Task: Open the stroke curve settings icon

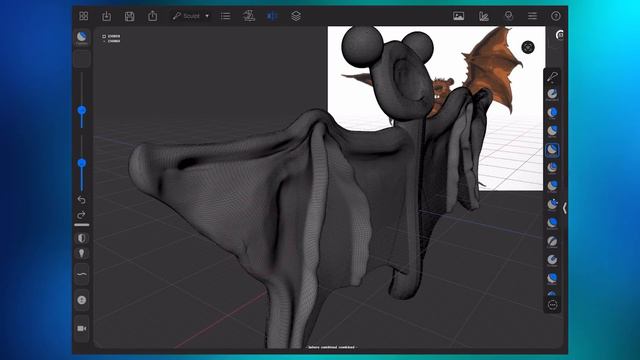Action: pyautogui.click(x=82, y=274)
